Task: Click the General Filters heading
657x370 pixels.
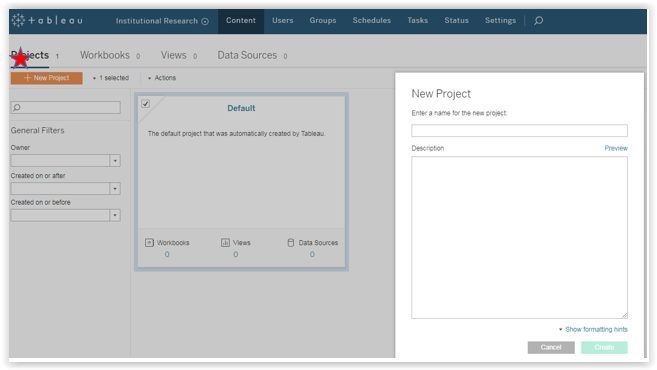Action: click(38, 131)
